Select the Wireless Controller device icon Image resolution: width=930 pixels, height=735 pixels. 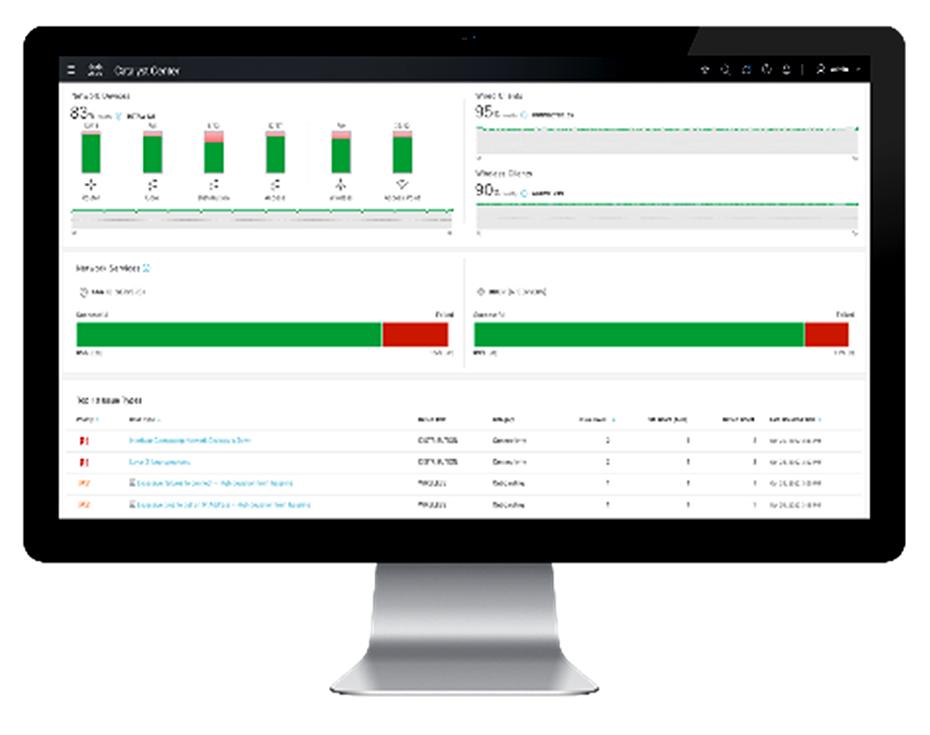tap(340, 184)
